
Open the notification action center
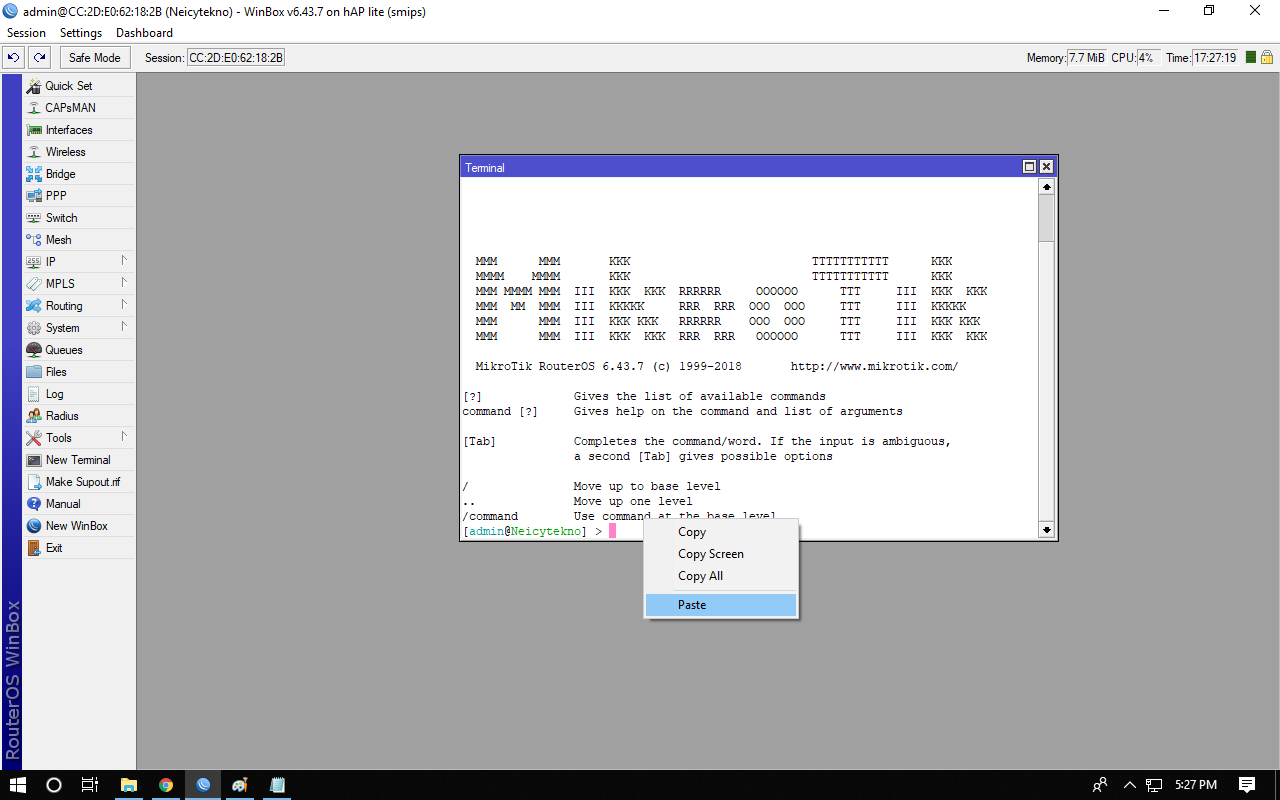pyautogui.click(x=1247, y=785)
